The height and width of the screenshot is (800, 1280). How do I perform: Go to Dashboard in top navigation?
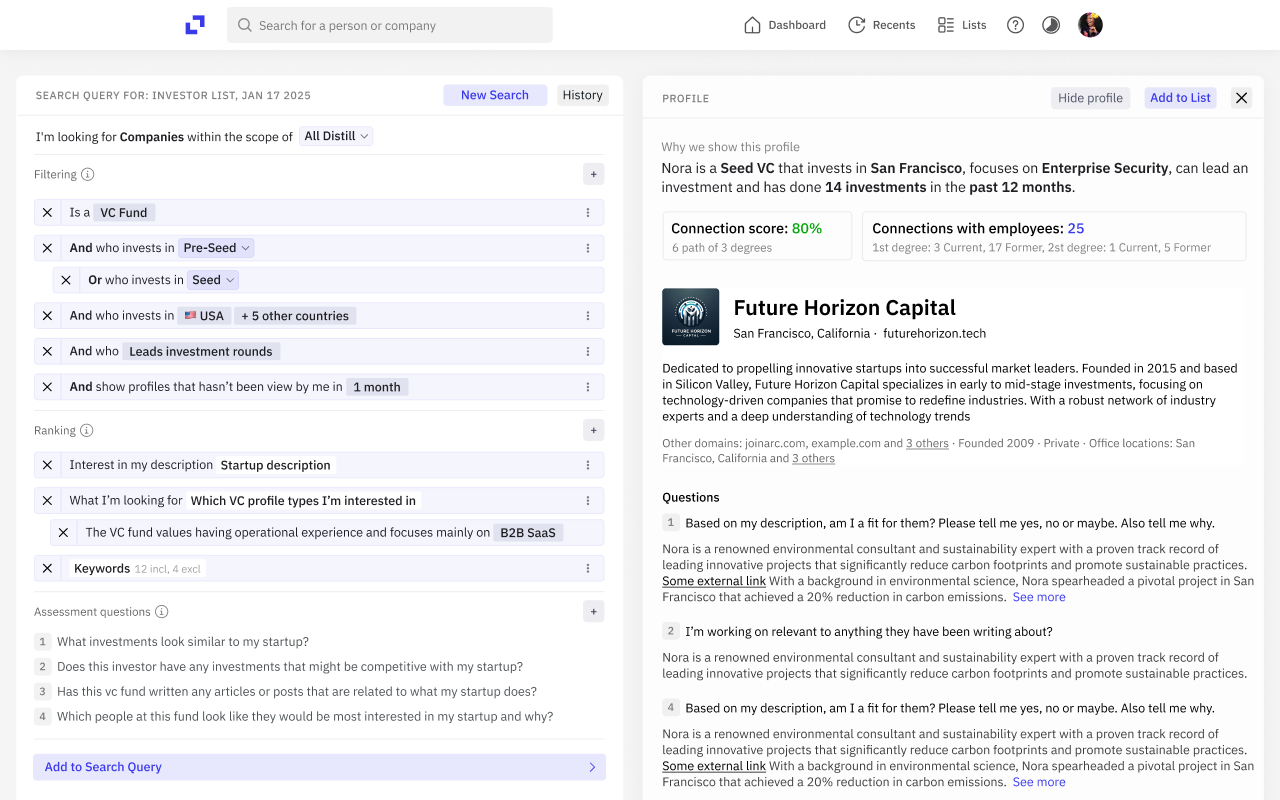click(785, 25)
